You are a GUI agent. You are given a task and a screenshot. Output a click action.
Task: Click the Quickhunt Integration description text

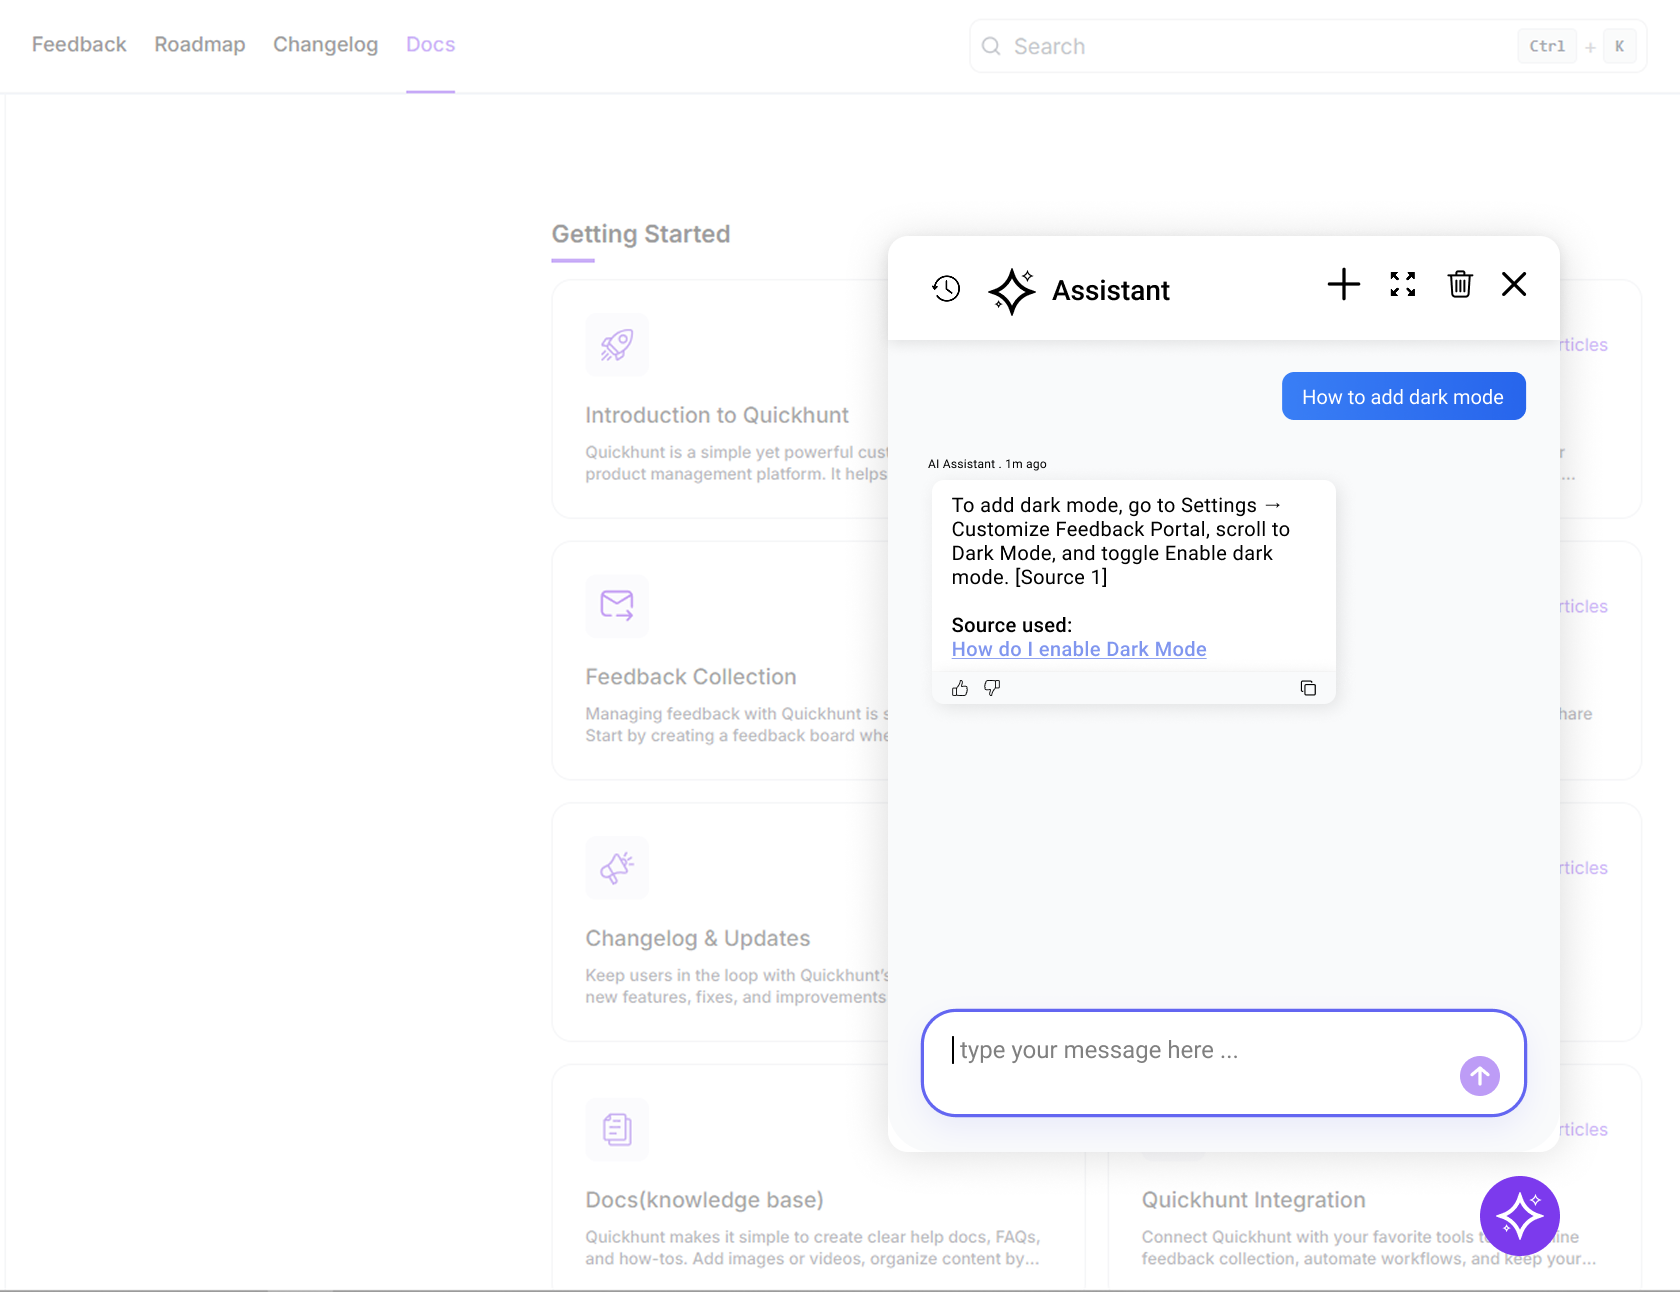pos(1369,1248)
